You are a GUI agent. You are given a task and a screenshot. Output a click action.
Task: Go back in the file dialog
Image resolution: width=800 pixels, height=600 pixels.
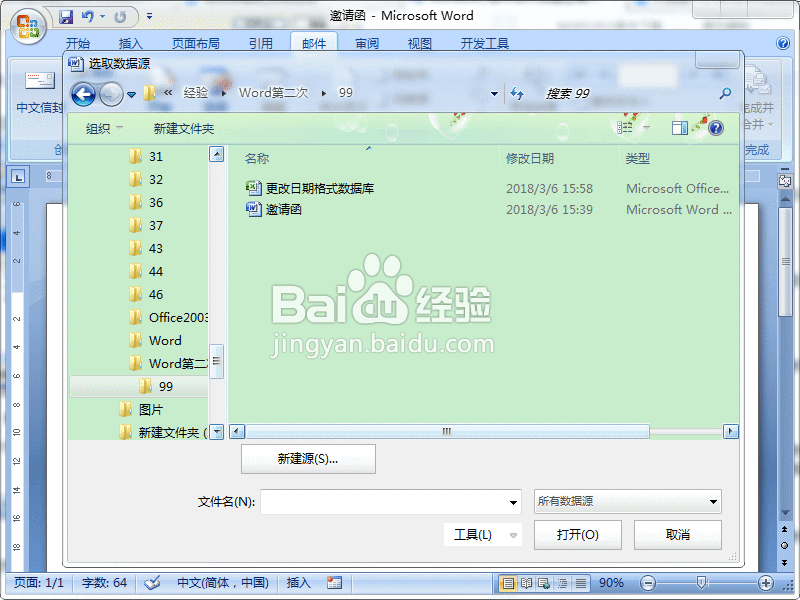coord(84,94)
